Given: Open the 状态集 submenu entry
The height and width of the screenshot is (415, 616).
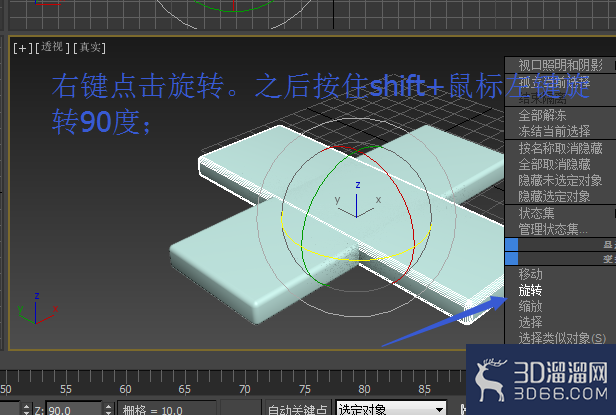Looking at the screenshot, I should click(x=536, y=213).
